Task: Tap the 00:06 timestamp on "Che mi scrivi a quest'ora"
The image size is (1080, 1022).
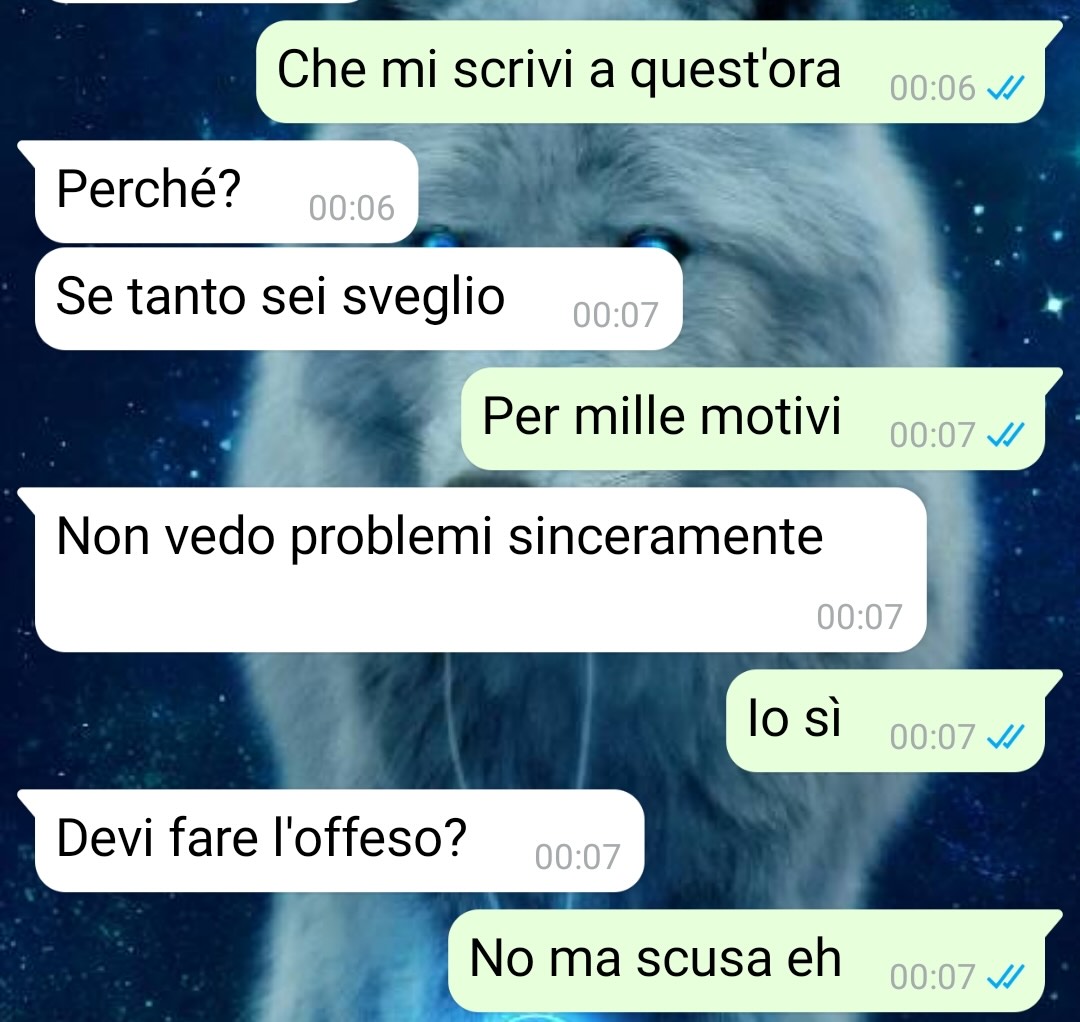Action: (933, 88)
